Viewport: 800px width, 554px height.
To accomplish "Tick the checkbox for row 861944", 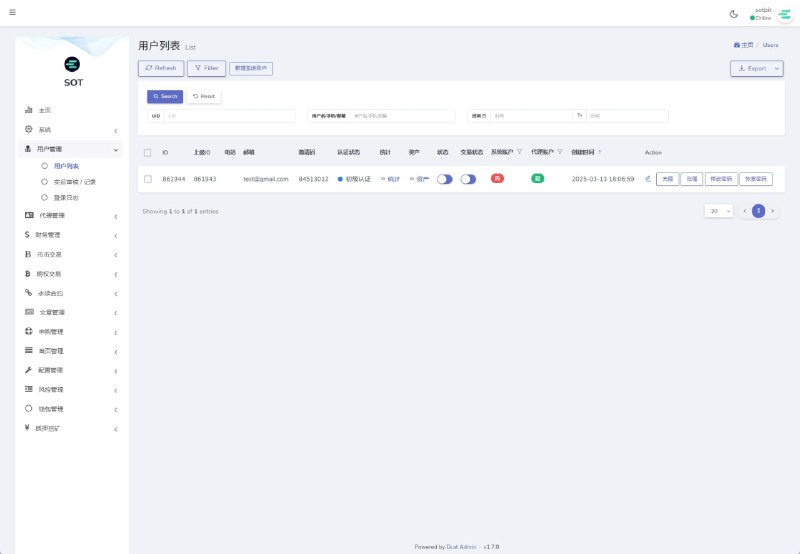I will [x=147, y=179].
